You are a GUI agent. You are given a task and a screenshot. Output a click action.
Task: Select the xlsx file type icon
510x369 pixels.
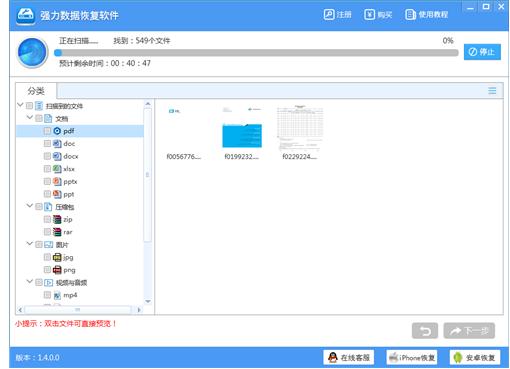57,169
